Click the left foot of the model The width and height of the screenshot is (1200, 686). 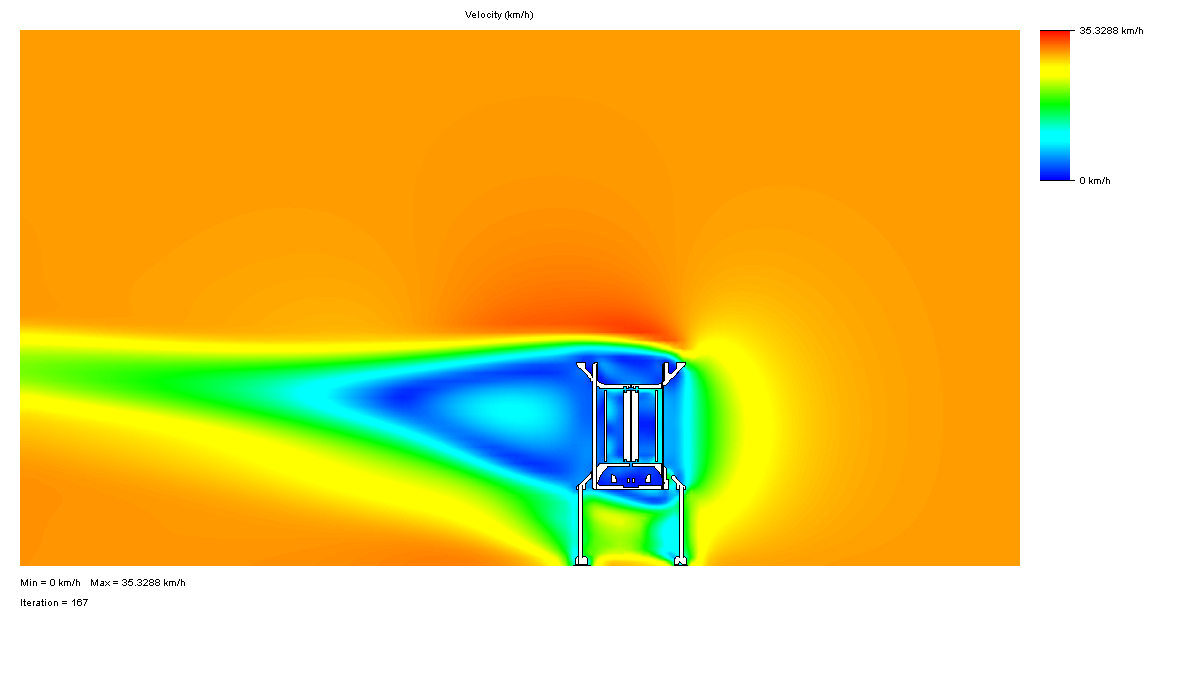click(x=581, y=561)
